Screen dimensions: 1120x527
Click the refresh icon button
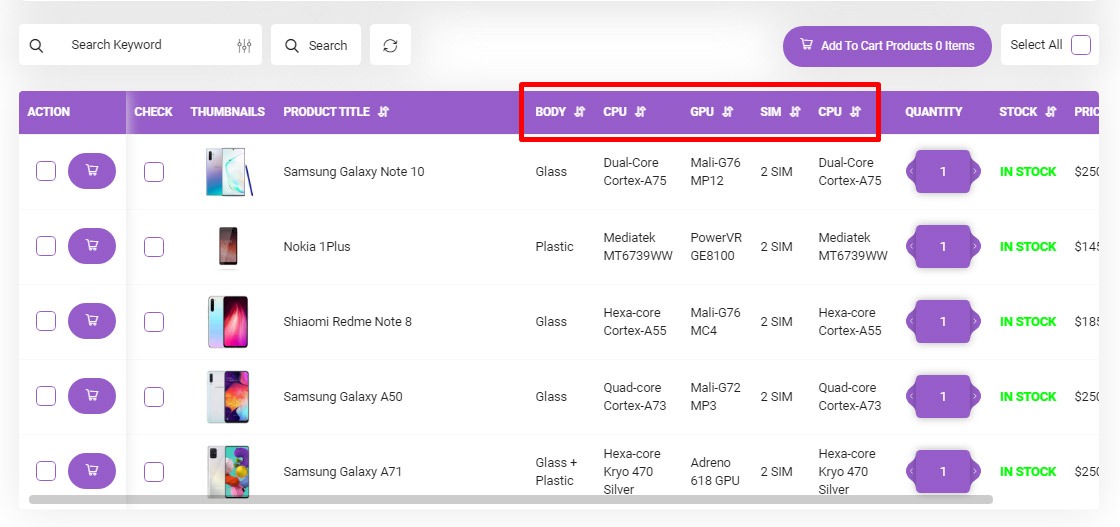point(390,45)
